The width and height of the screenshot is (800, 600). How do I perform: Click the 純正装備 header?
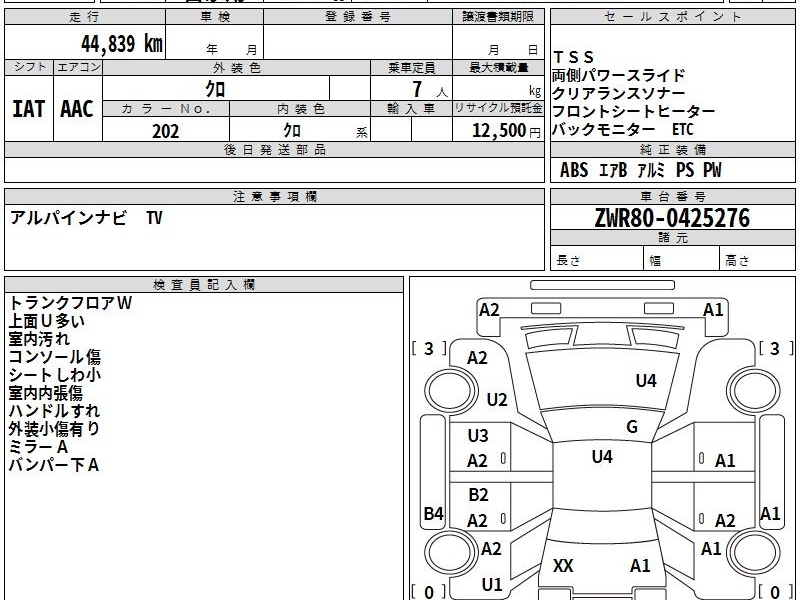click(x=673, y=149)
